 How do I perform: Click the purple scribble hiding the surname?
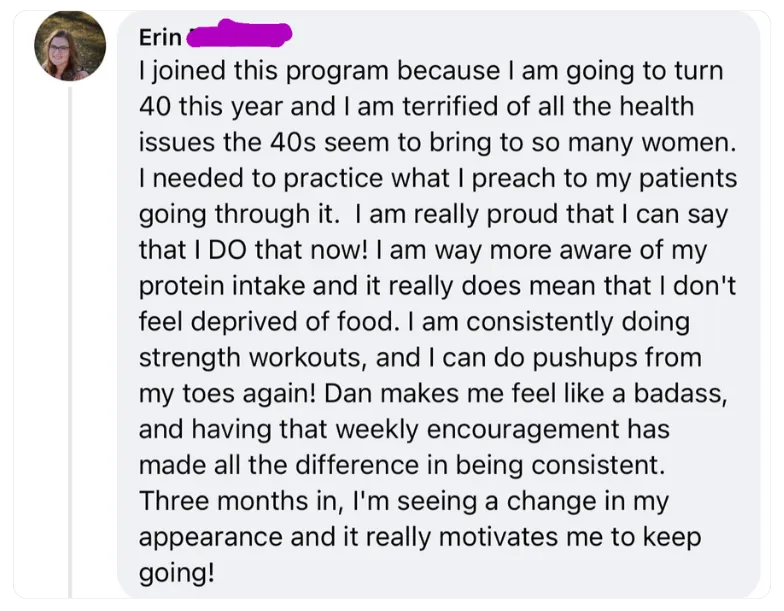point(240,34)
